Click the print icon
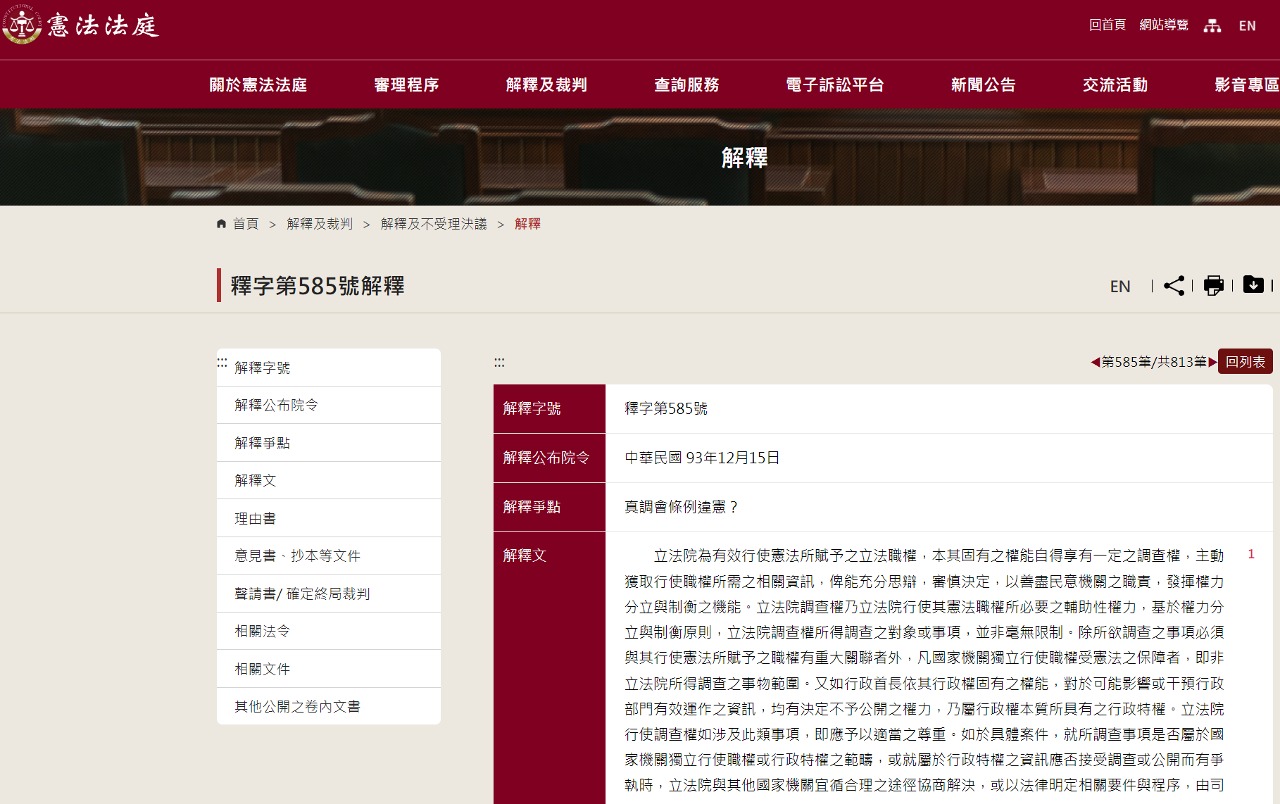 coord(1213,286)
